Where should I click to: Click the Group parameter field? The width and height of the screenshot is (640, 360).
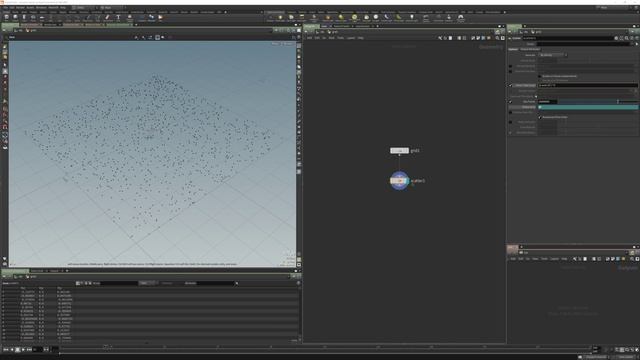point(584,44)
